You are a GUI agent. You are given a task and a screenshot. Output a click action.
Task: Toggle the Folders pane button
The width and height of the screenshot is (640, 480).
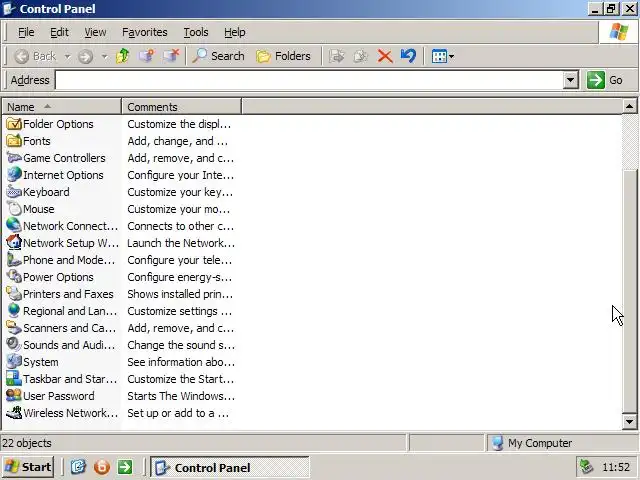(283, 56)
